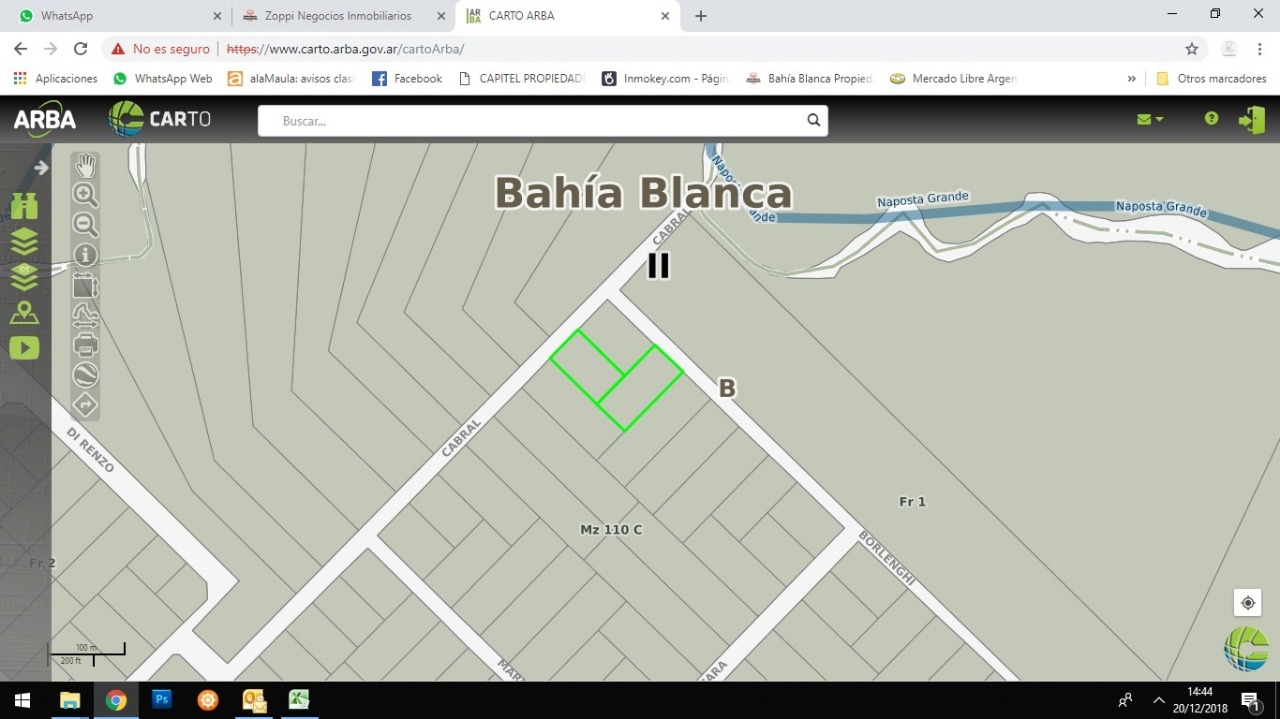Open the binoculars search panel
Image resolution: width=1280 pixels, height=719 pixels.
pos(24,206)
